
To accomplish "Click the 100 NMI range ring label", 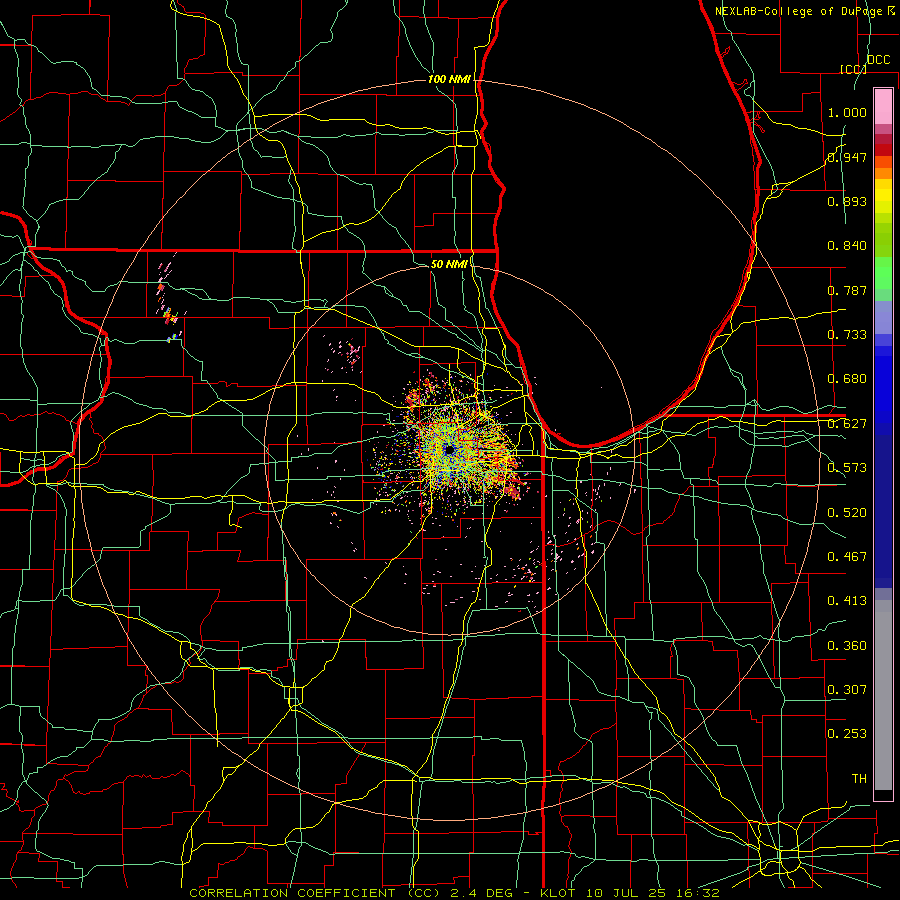I will click(449, 79).
